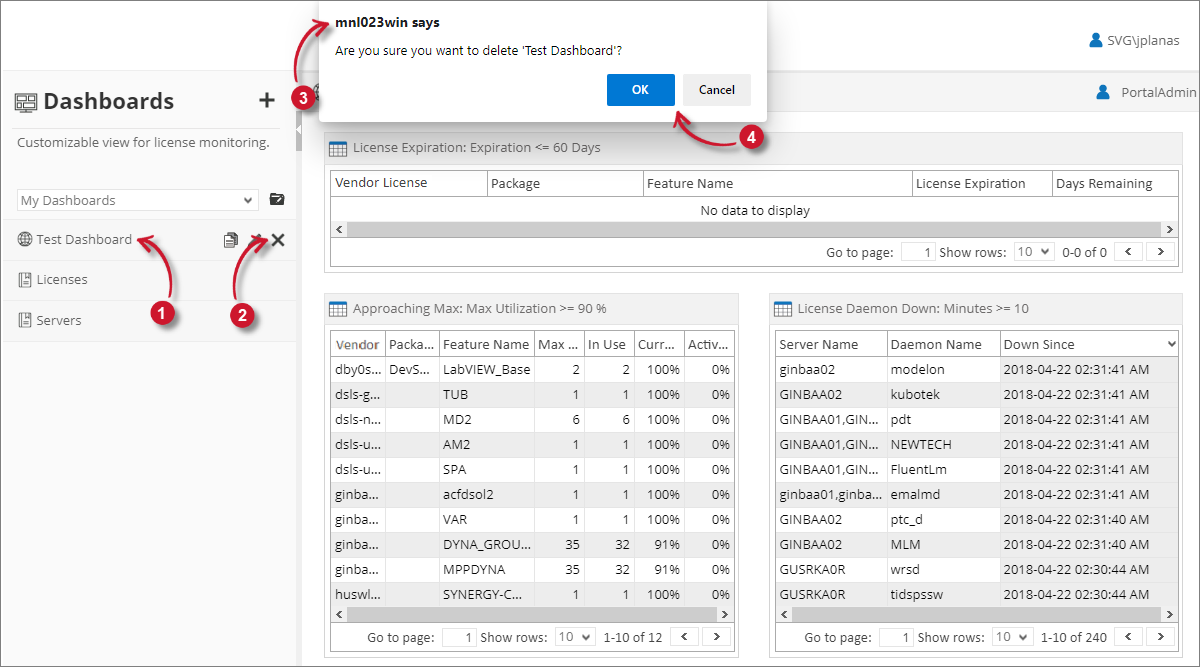The height and width of the screenshot is (667, 1200).
Task: Select the kubotek daemon cell
Action: coord(943,394)
